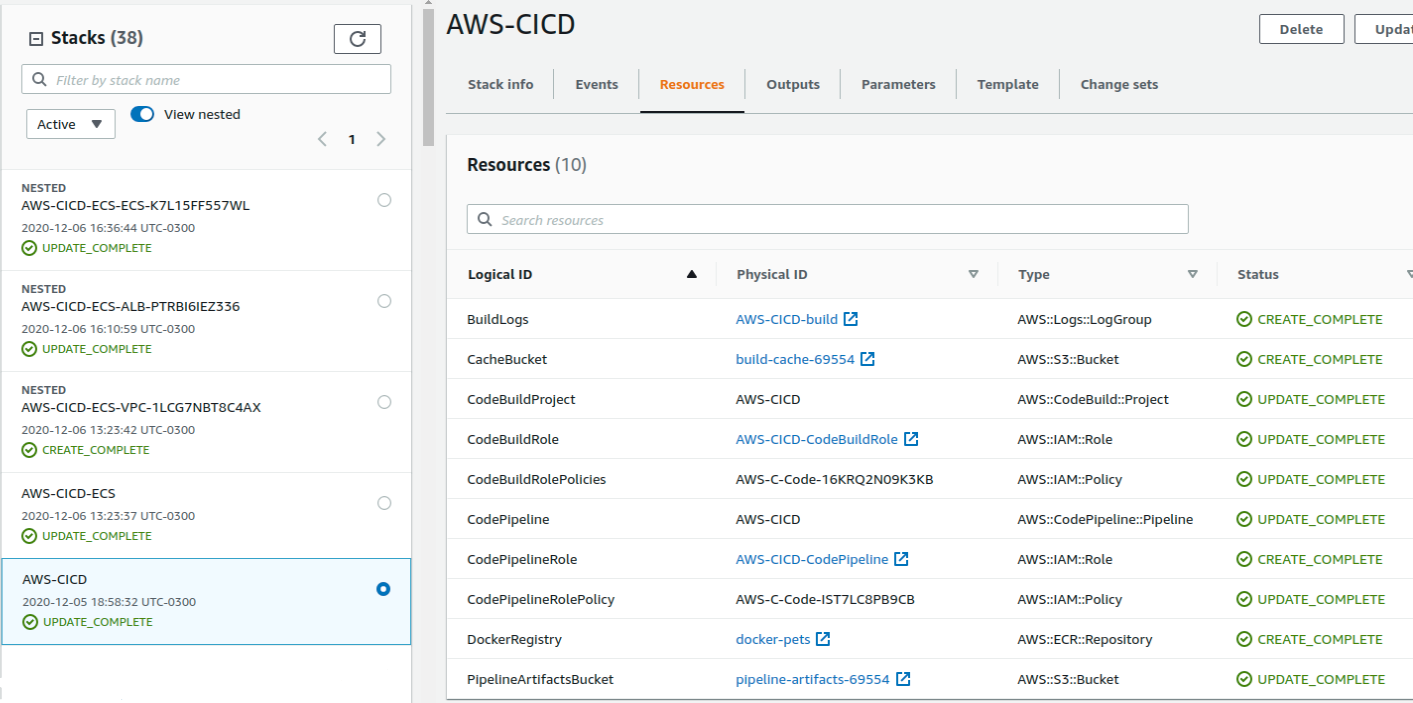Click the AWS::CodePipeline::Pipeline type cell
The image size is (1413, 703).
(1105, 519)
